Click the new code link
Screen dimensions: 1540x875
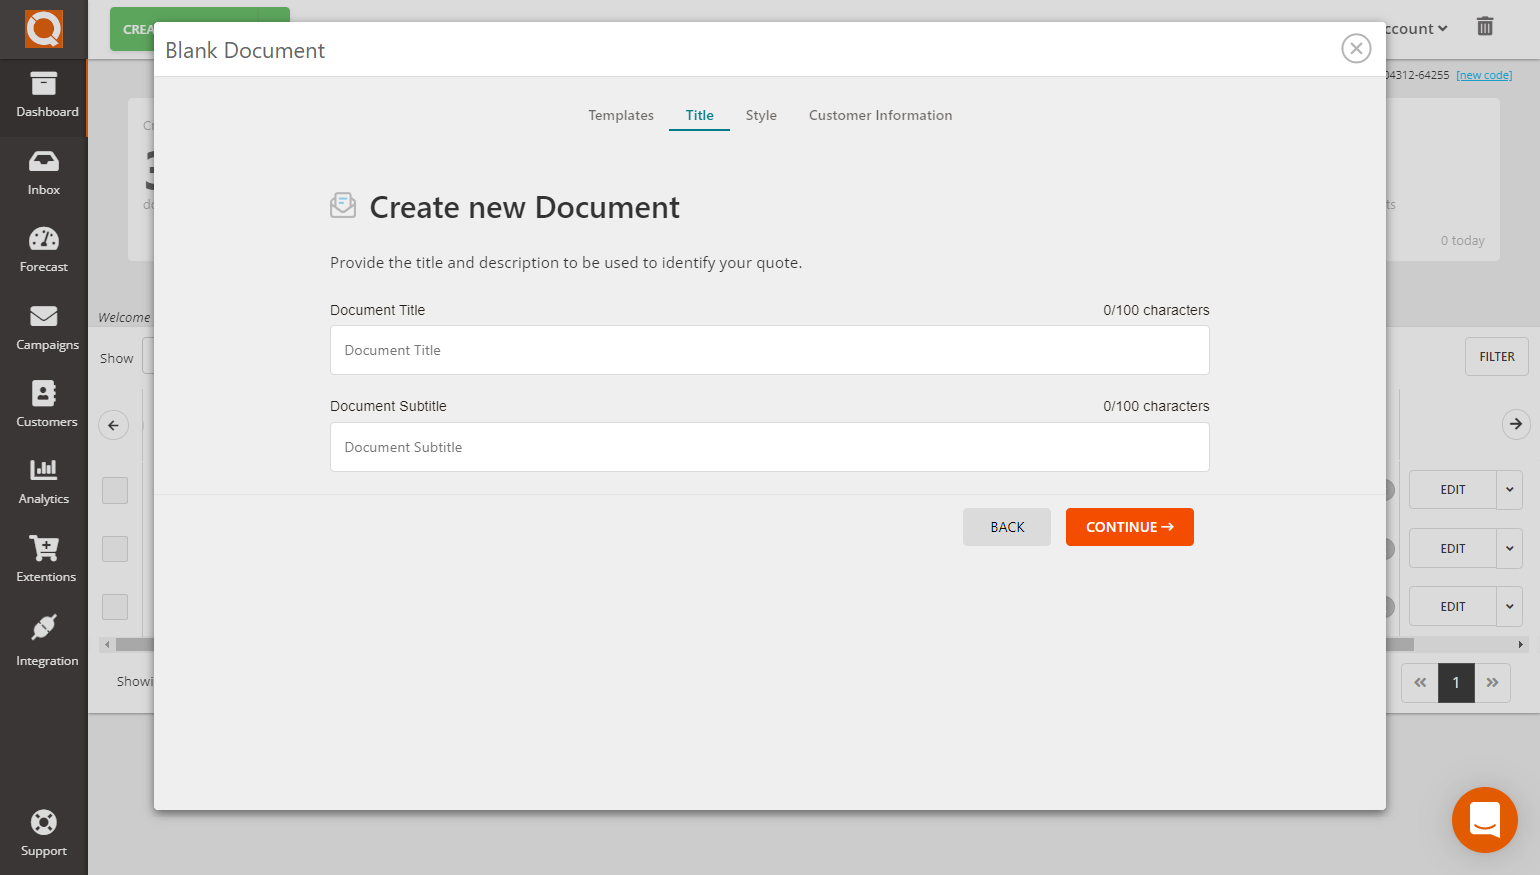[x=1483, y=74]
